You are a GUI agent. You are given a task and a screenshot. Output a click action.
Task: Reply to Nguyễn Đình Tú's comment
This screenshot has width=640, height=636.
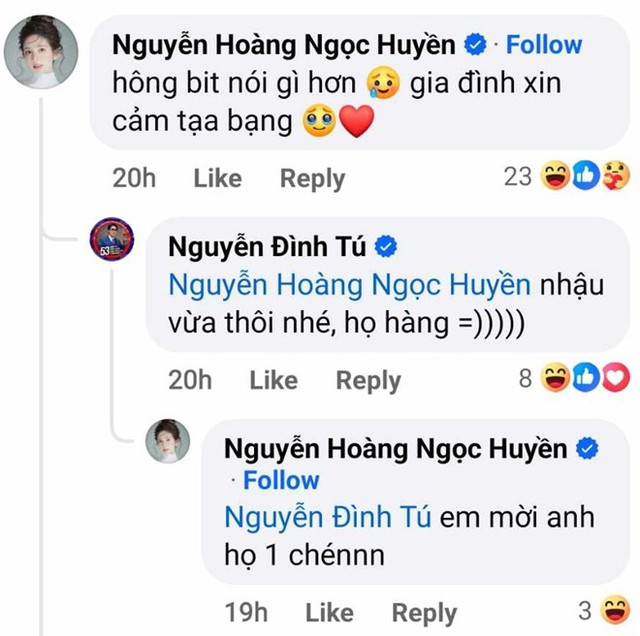click(368, 380)
